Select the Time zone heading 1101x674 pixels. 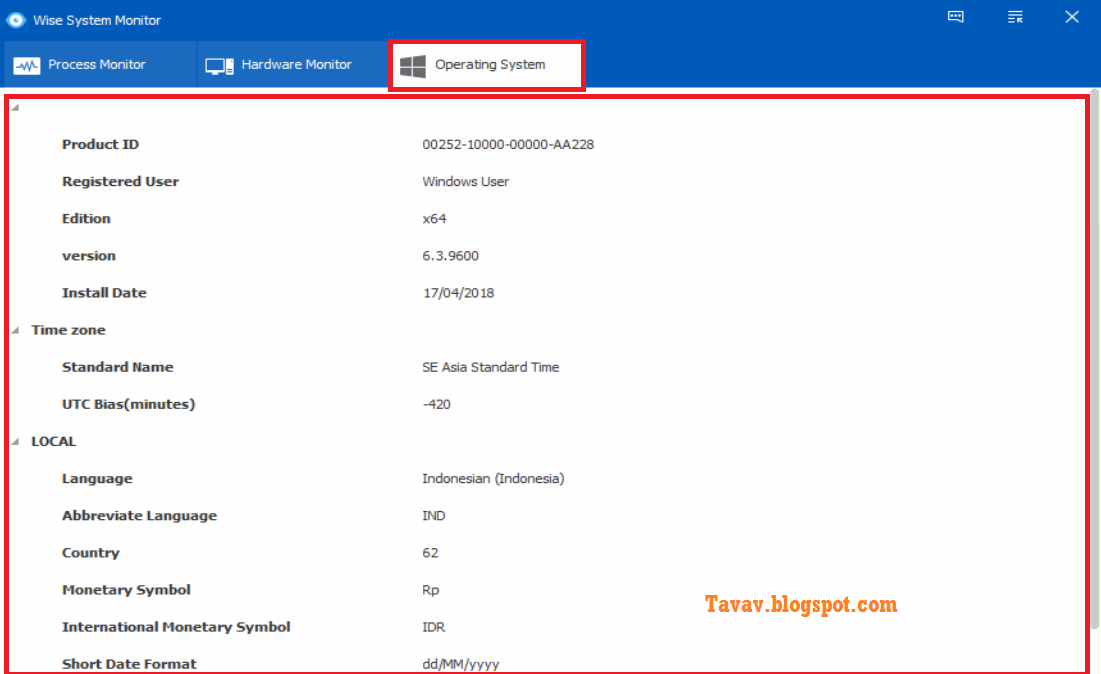pos(68,330)
